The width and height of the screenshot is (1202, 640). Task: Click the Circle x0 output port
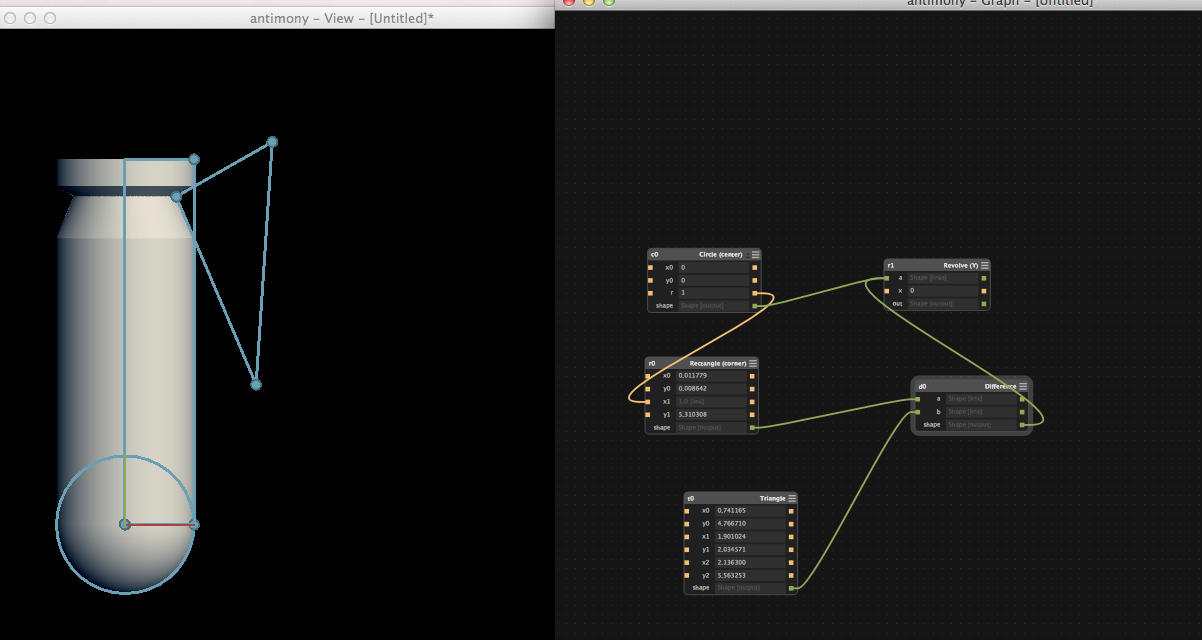click(x=755, y=268)
